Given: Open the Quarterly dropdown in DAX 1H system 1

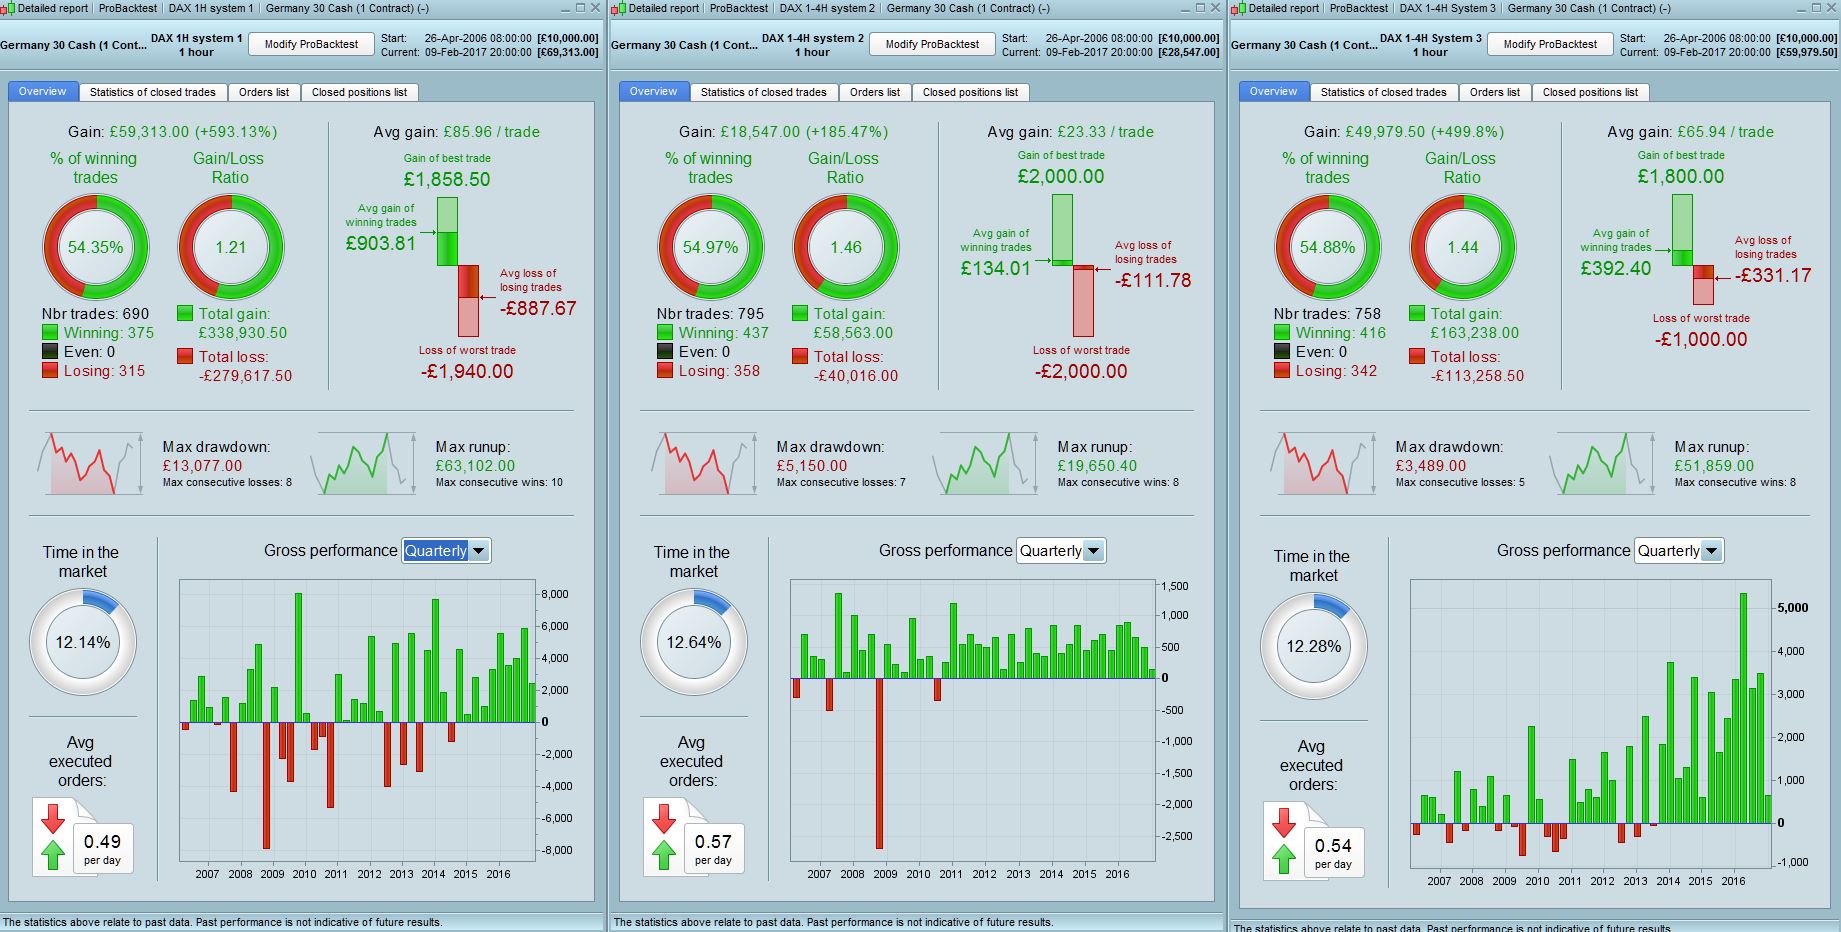Looking at the screenshot, I should point(446,551).
